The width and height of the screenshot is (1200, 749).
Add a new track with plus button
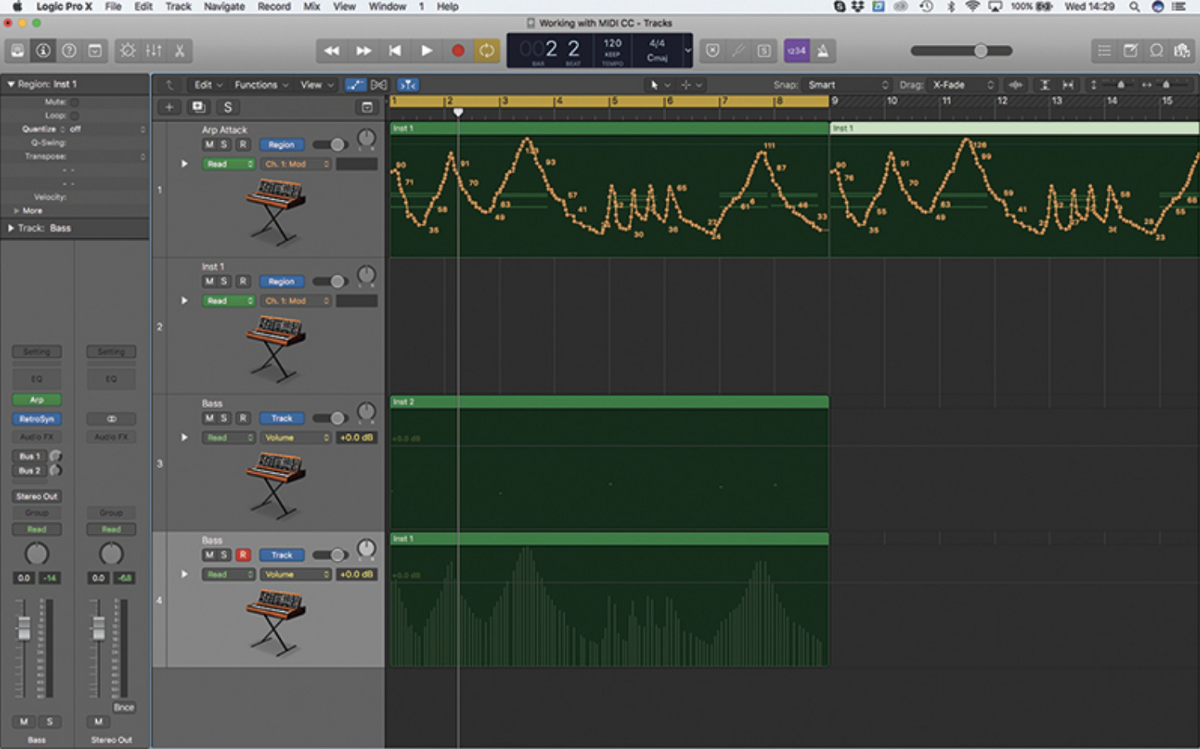(x=168, y=107)
